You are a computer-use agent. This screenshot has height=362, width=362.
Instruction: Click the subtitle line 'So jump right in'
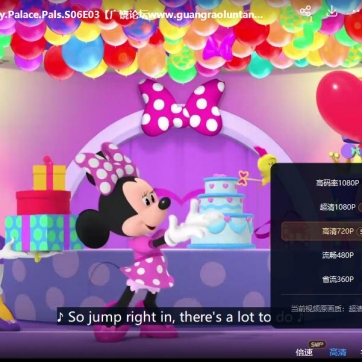coord(180,317)
